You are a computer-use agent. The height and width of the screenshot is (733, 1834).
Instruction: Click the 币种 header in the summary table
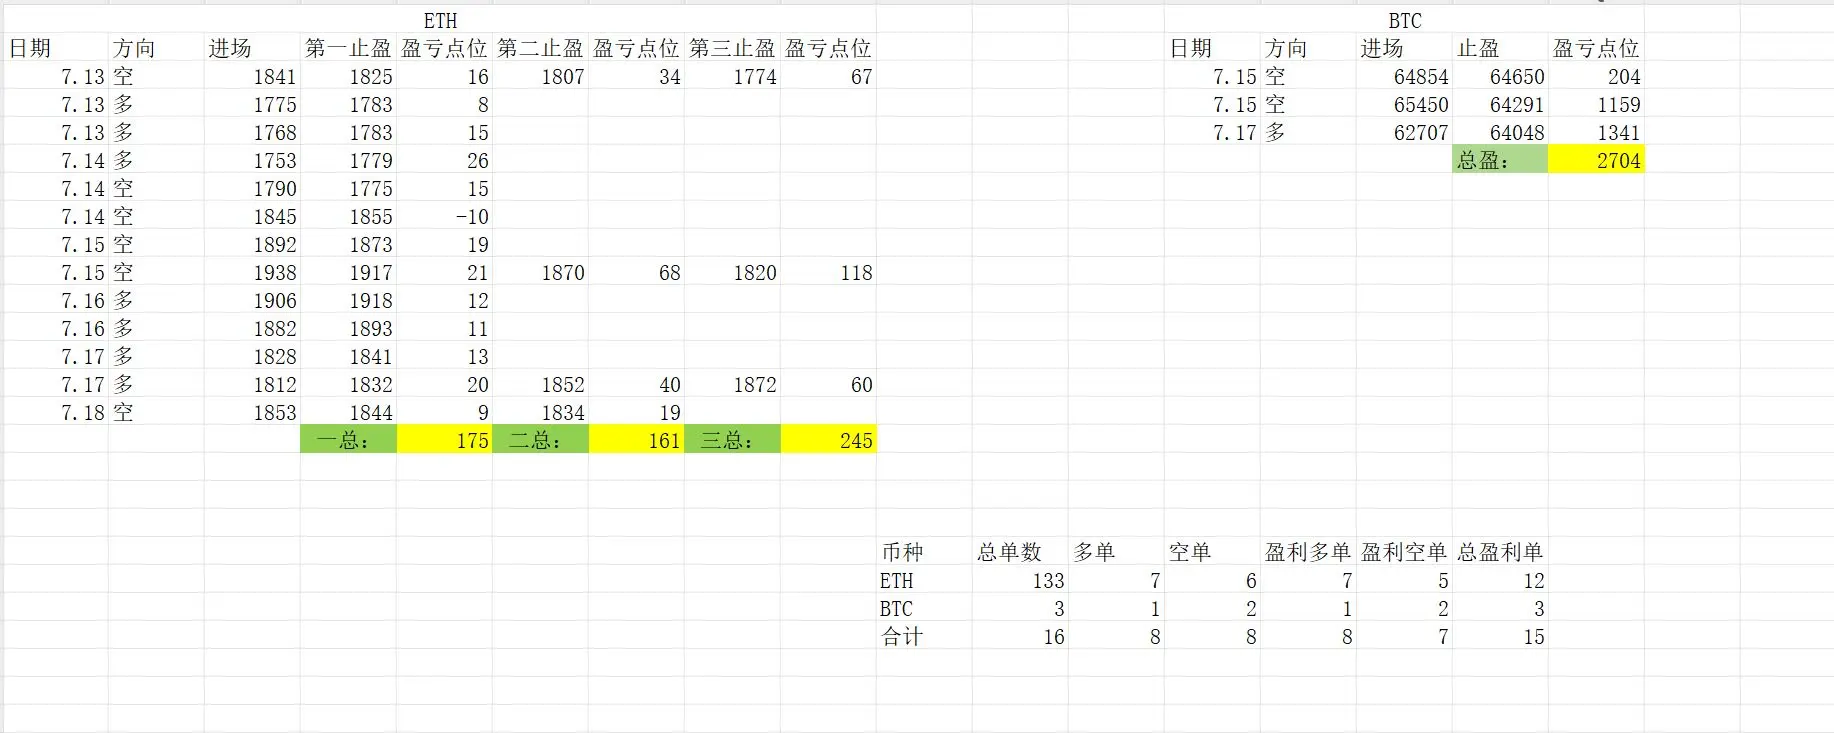coord(924,552)
